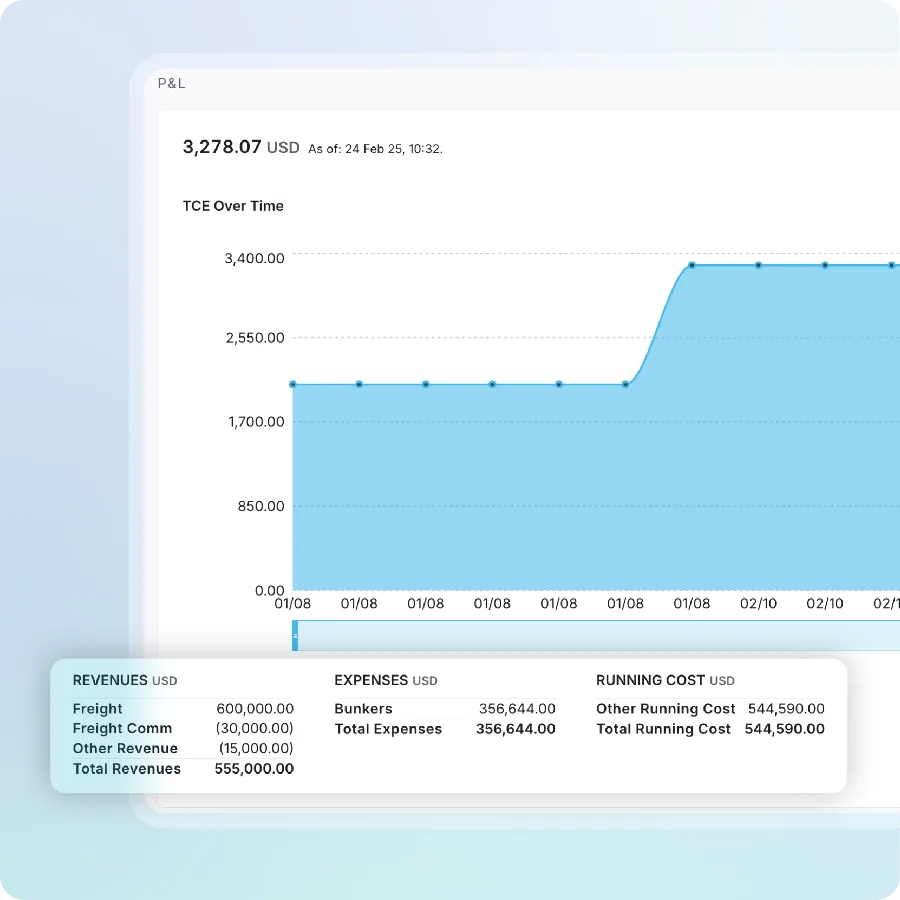
Task: Click the REVENUES USD section header
Action: (125, 680)
